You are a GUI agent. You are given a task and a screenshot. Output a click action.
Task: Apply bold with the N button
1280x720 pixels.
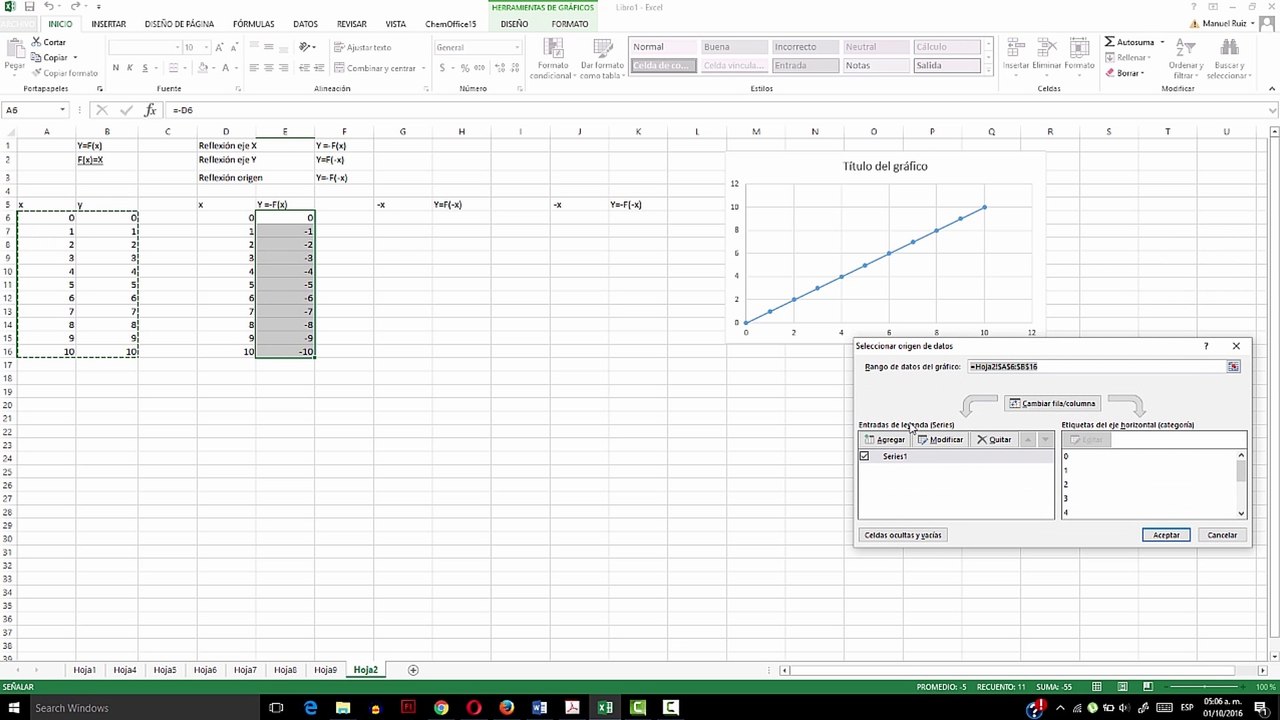point(116,68)
